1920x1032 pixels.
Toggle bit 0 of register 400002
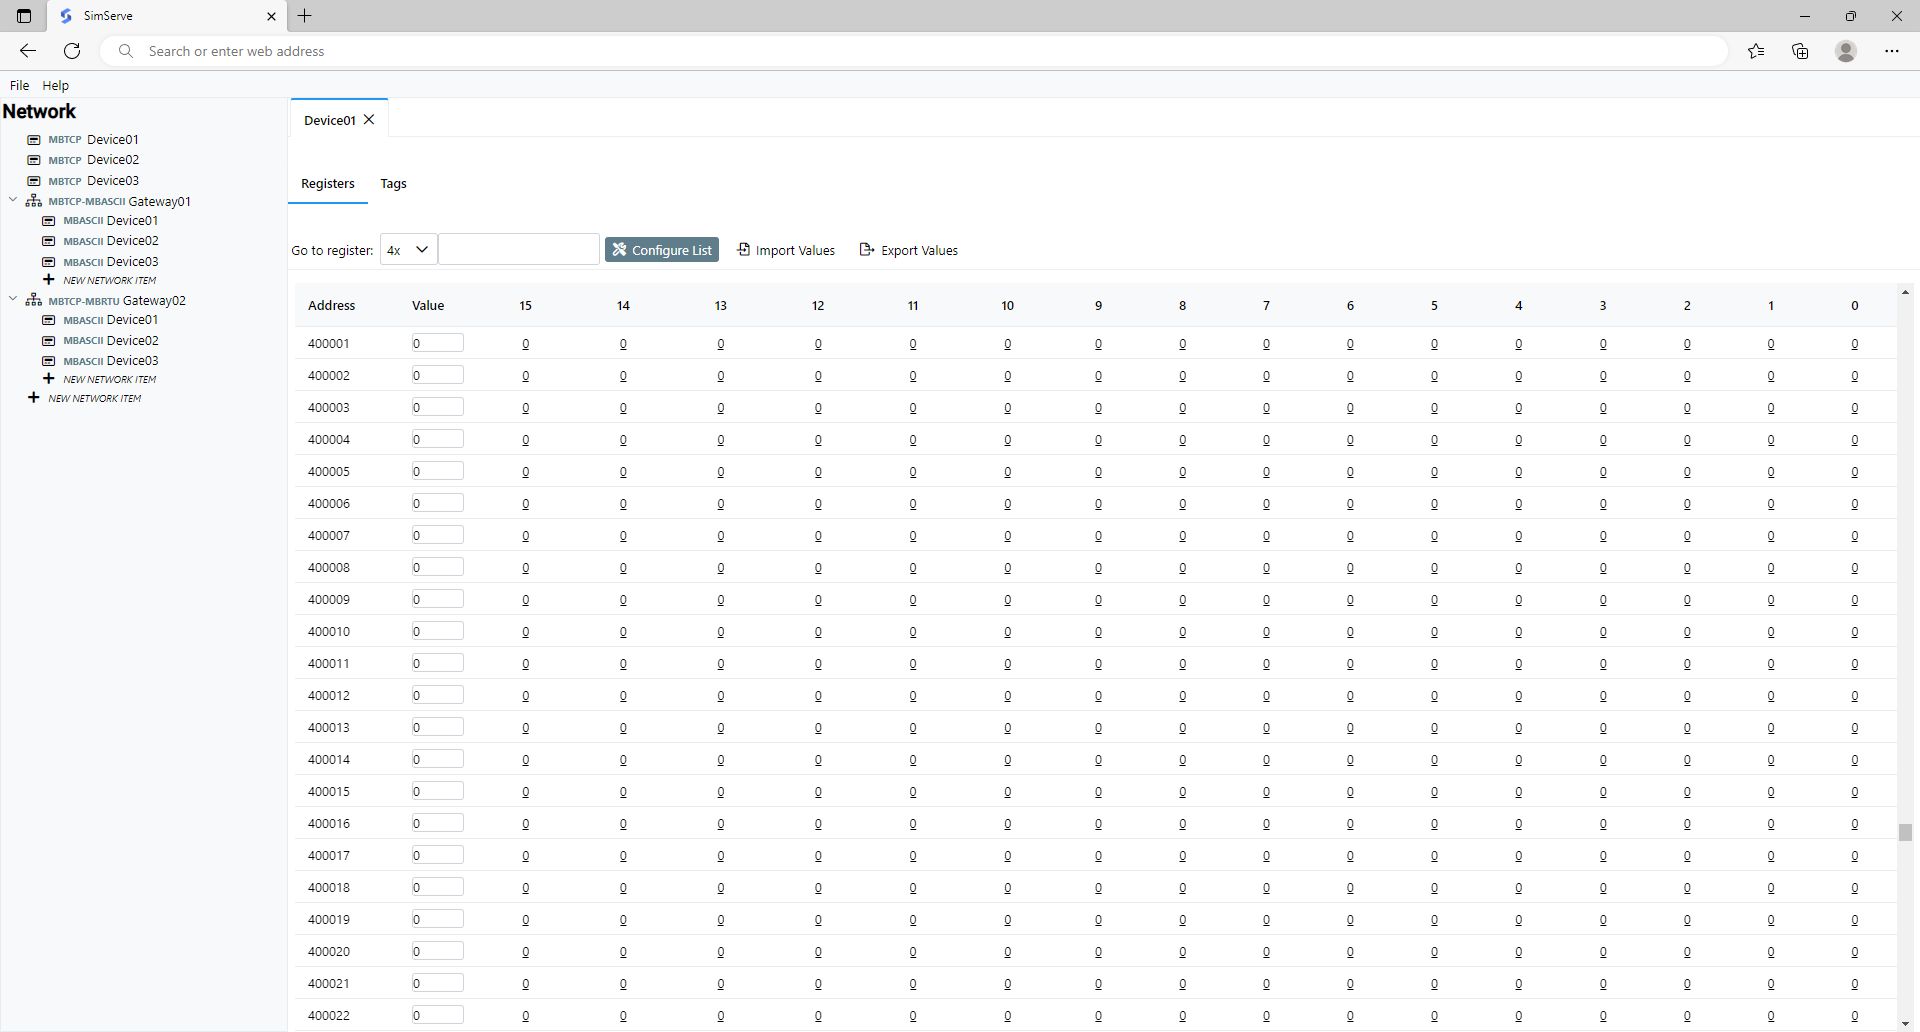(x=1855, y=375)
